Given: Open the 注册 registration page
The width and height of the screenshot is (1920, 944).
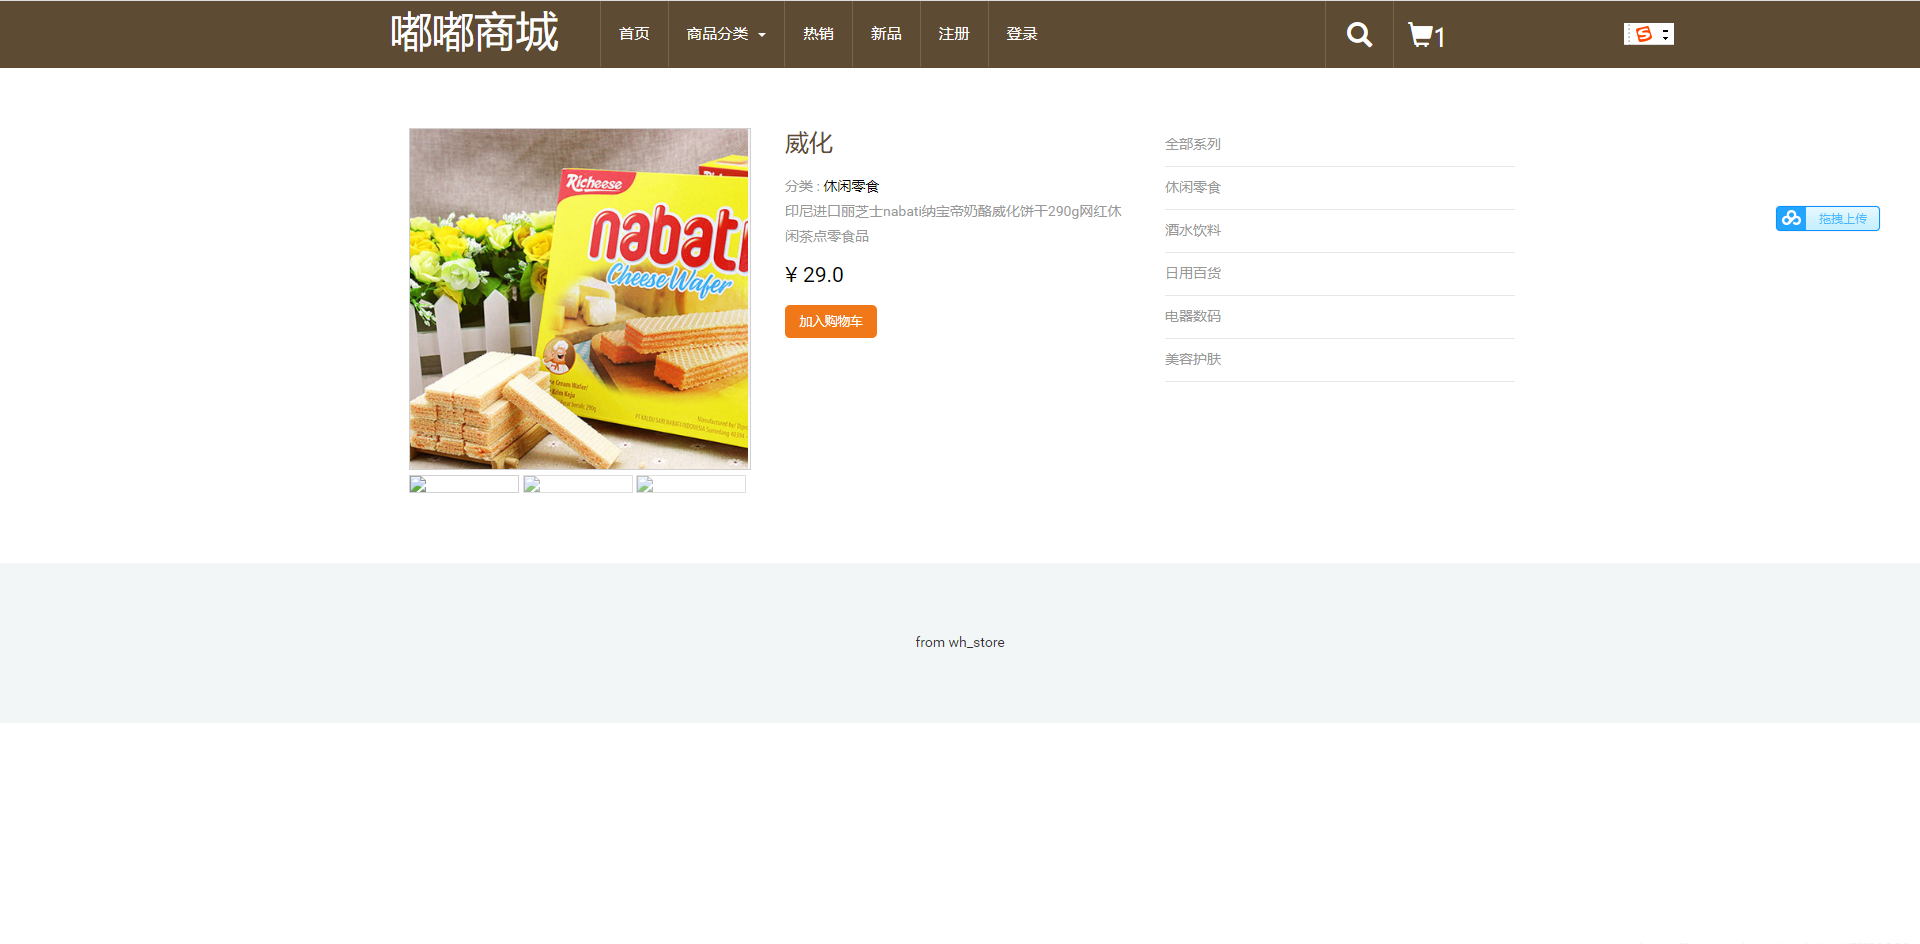Looking at the screenshot, I should (x=953, y=33).
